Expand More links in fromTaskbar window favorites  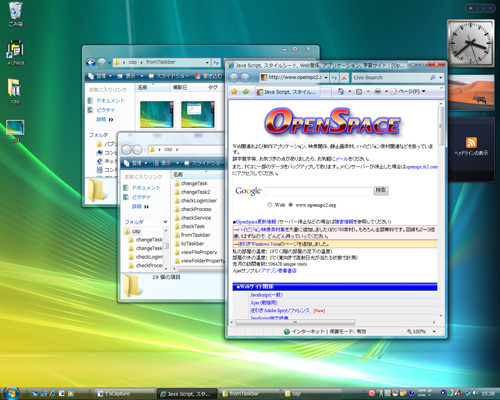point(105,119)
